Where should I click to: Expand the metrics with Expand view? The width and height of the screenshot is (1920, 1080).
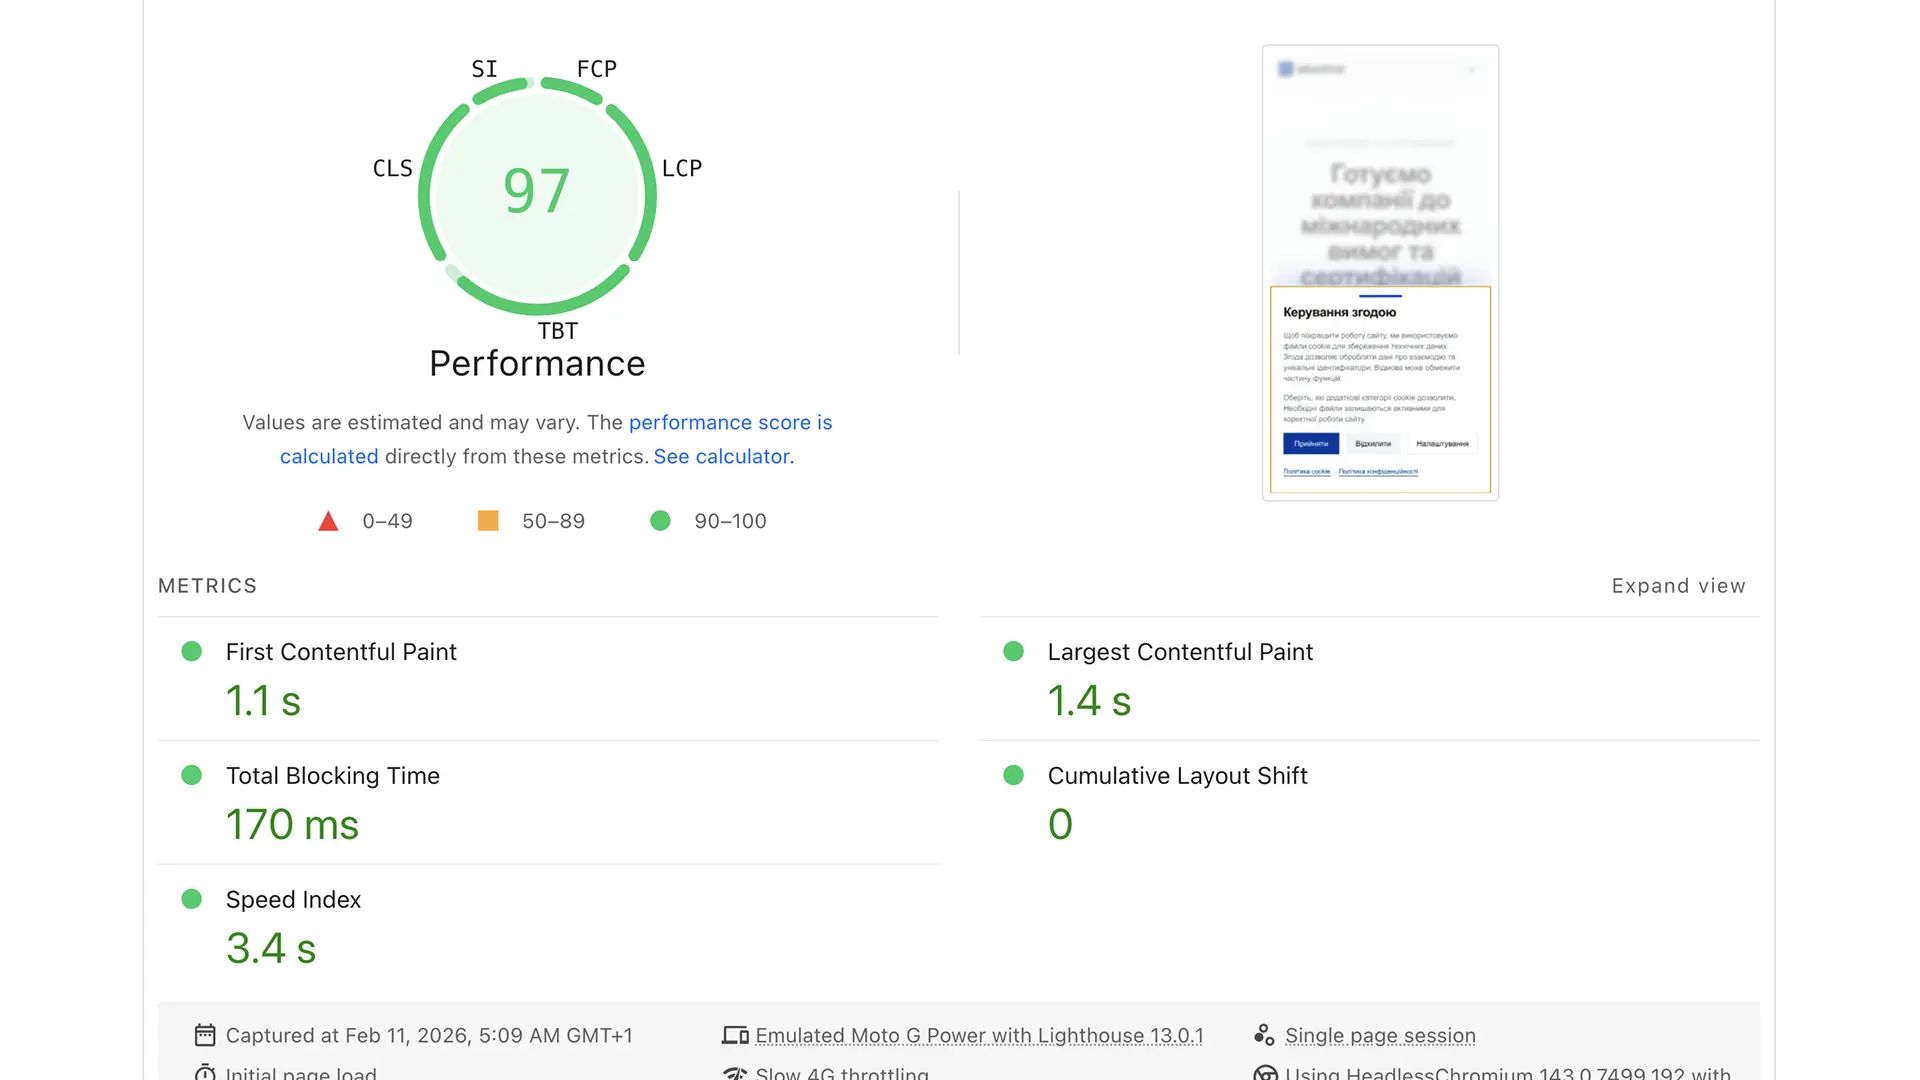pyautogui.click(x=1678, y=585)
